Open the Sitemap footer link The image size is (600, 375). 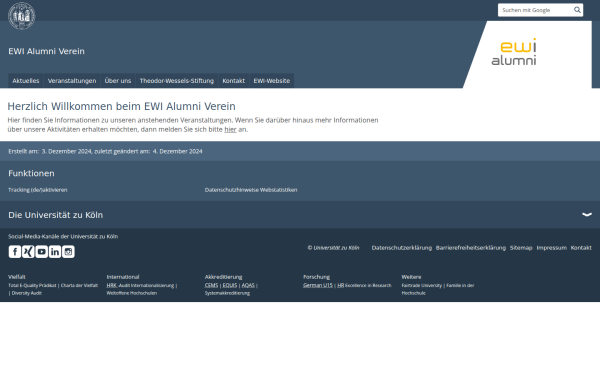click(x=521, y=248)
